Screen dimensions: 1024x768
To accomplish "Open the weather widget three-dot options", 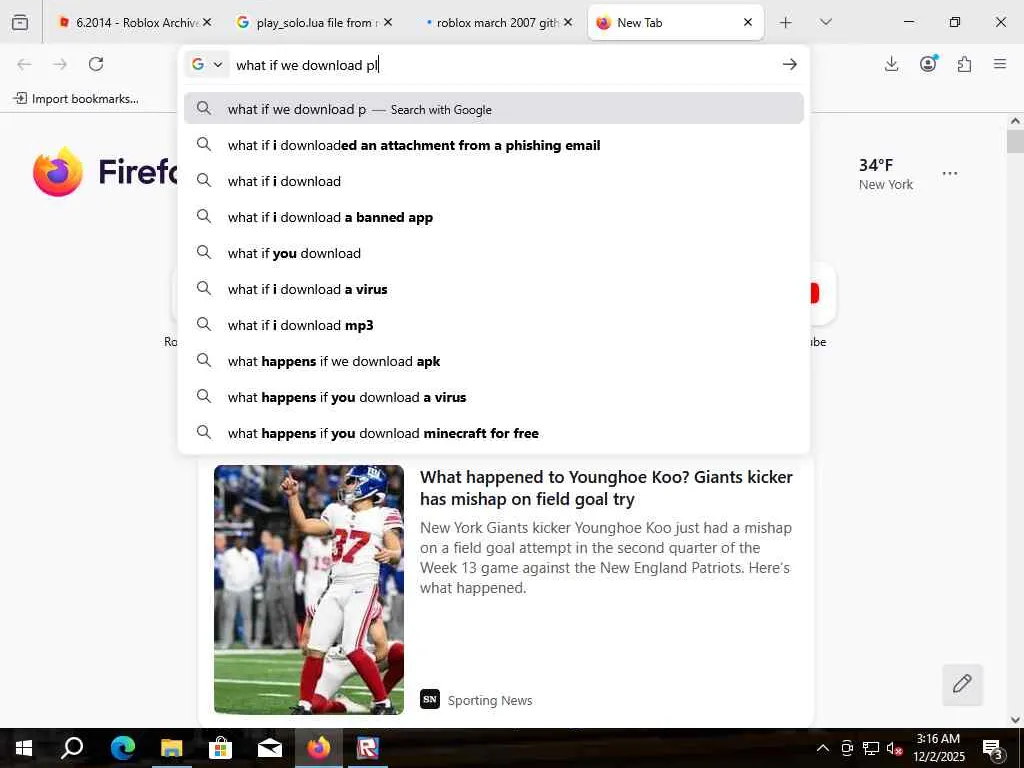I will [950, 173].
